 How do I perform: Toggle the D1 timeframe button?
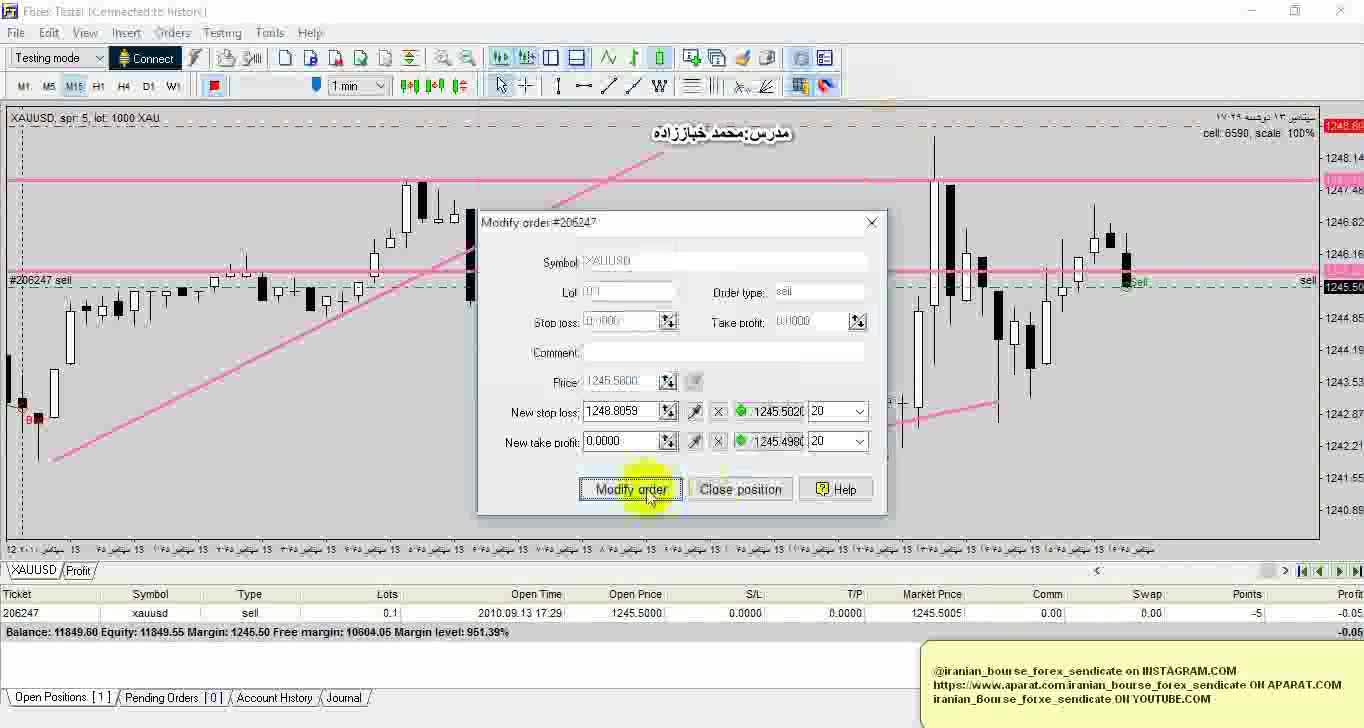pyautogui.click(x=148, y=86)
